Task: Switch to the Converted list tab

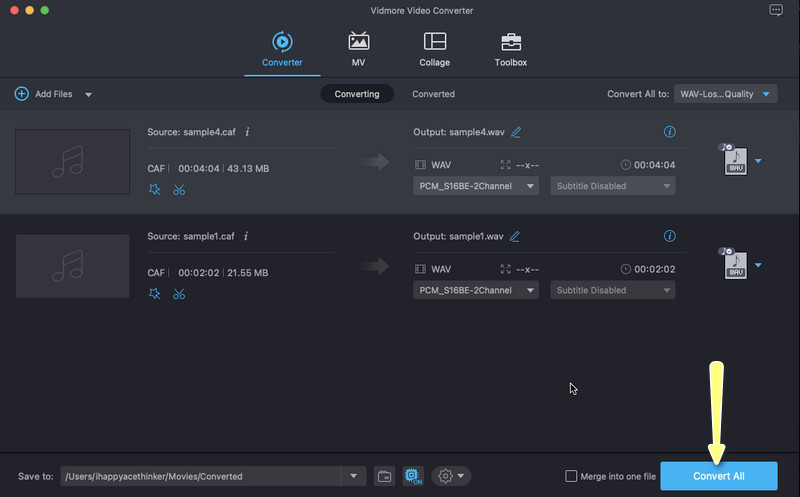Action: point(433,94)
